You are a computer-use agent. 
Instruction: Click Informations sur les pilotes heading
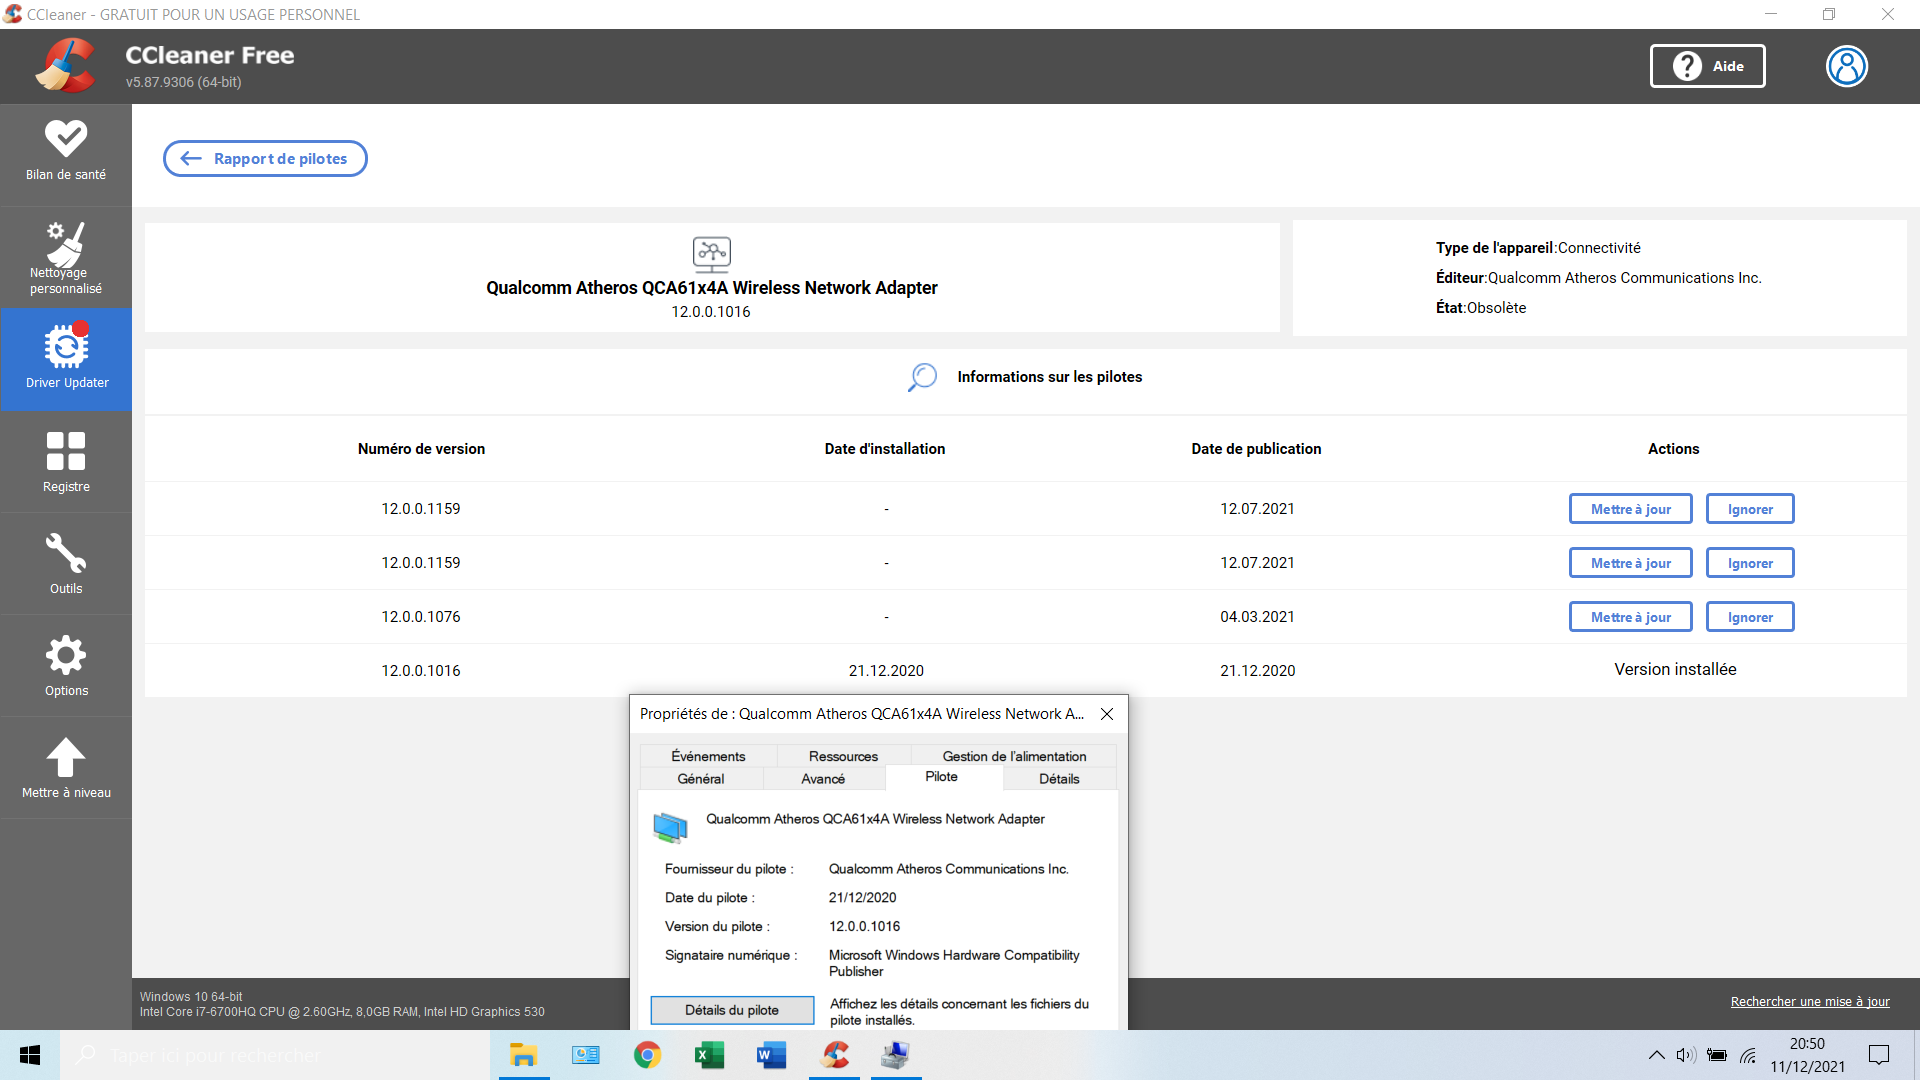(x=1049, y=377)
